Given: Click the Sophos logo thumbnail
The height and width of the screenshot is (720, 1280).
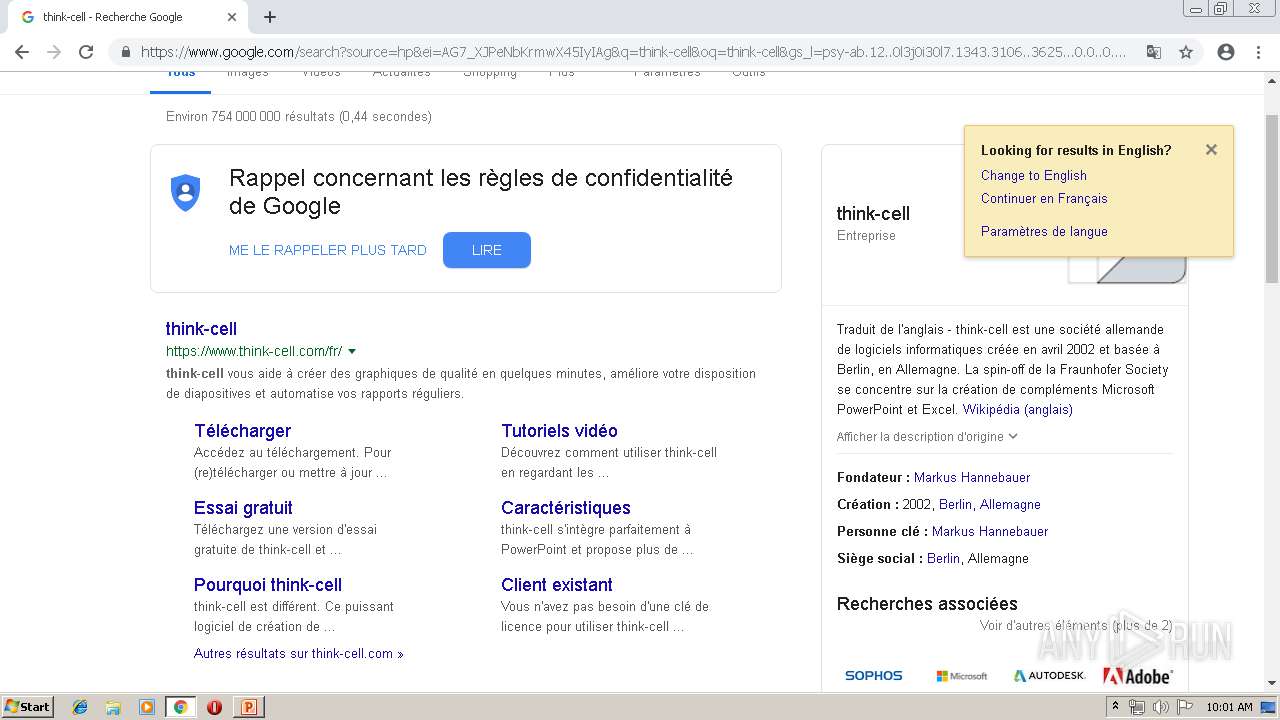Looking at the screenshot, I should coord(873,676).
